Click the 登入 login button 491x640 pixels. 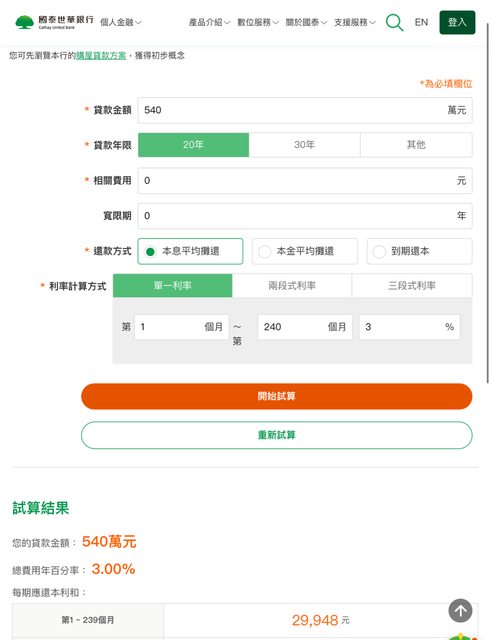(x=457, y=22)
